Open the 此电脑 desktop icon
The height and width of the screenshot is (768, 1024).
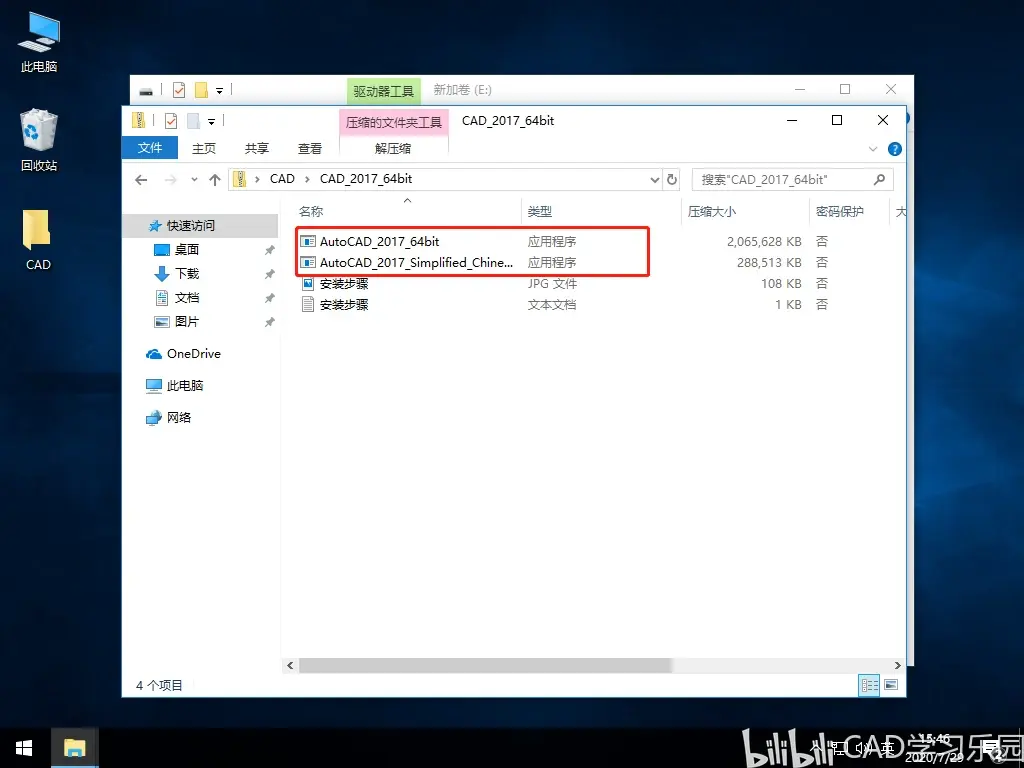[x=39, y=42]
